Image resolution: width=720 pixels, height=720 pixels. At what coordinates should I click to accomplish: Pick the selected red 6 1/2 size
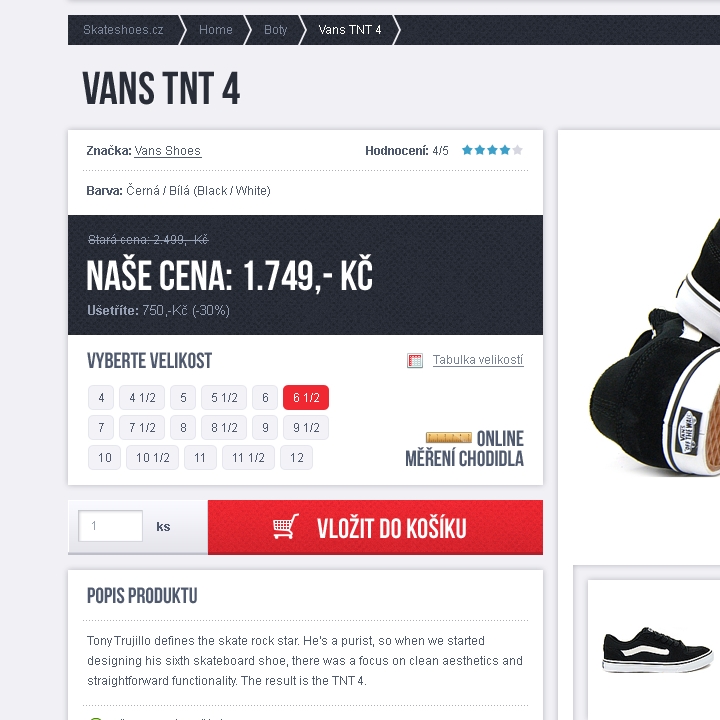point(306,398)
